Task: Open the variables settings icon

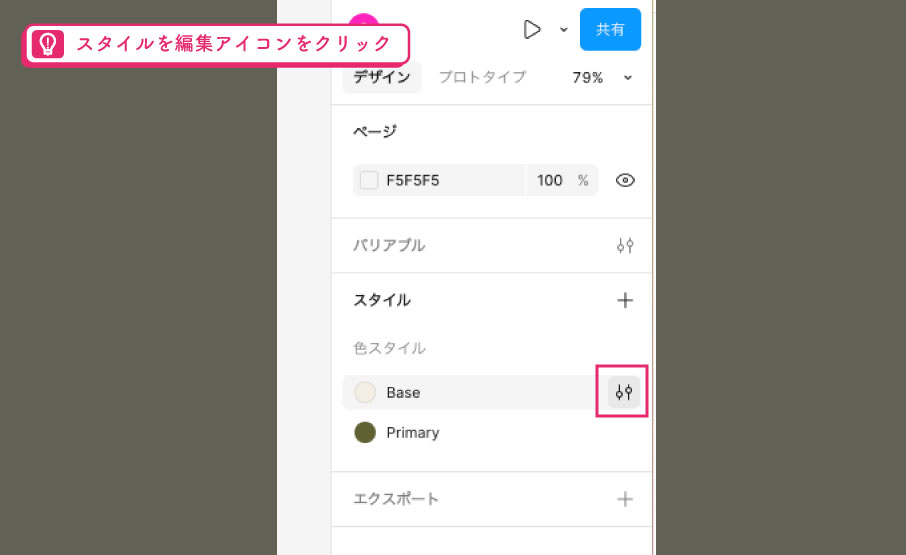Action: tap(625, 245)
